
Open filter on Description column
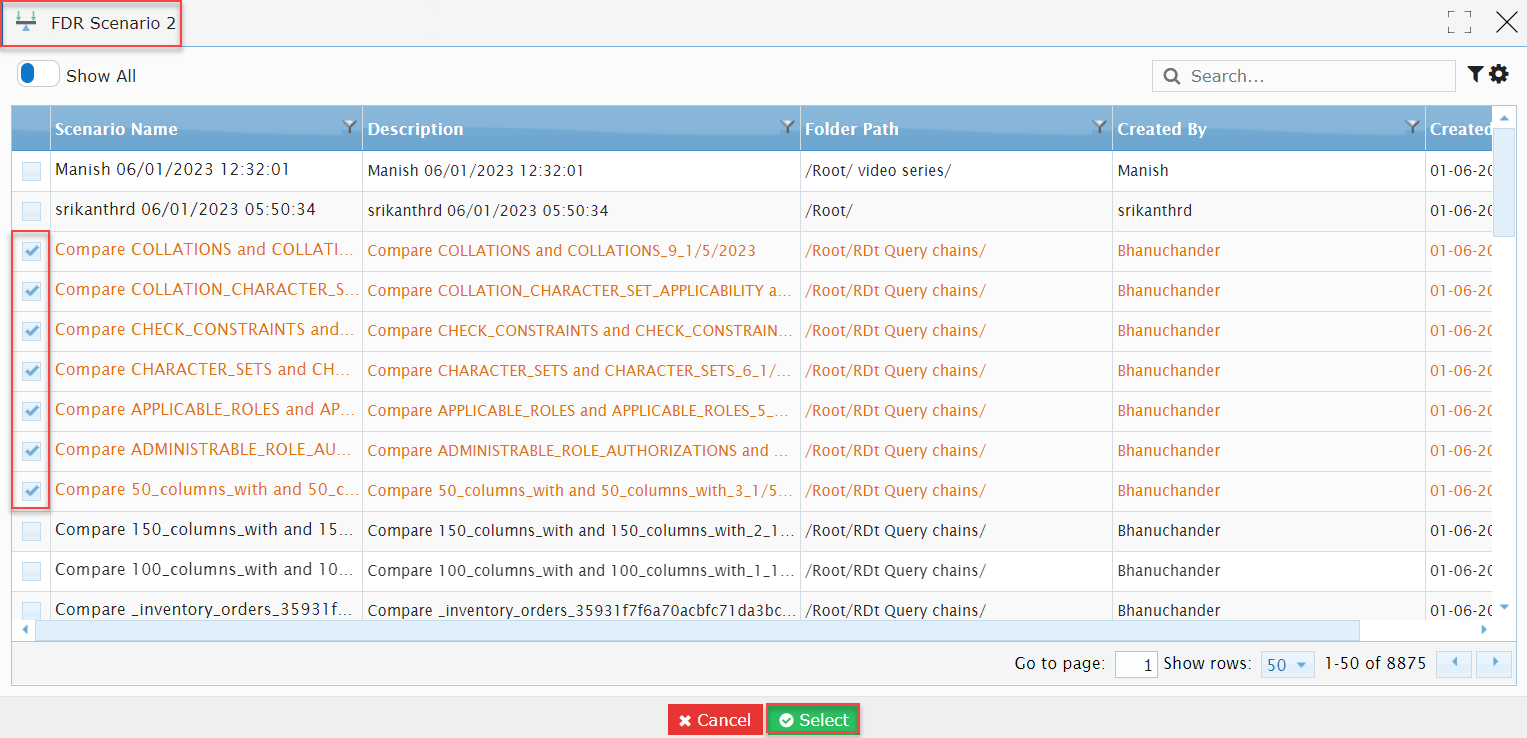[x=787, y=126]
